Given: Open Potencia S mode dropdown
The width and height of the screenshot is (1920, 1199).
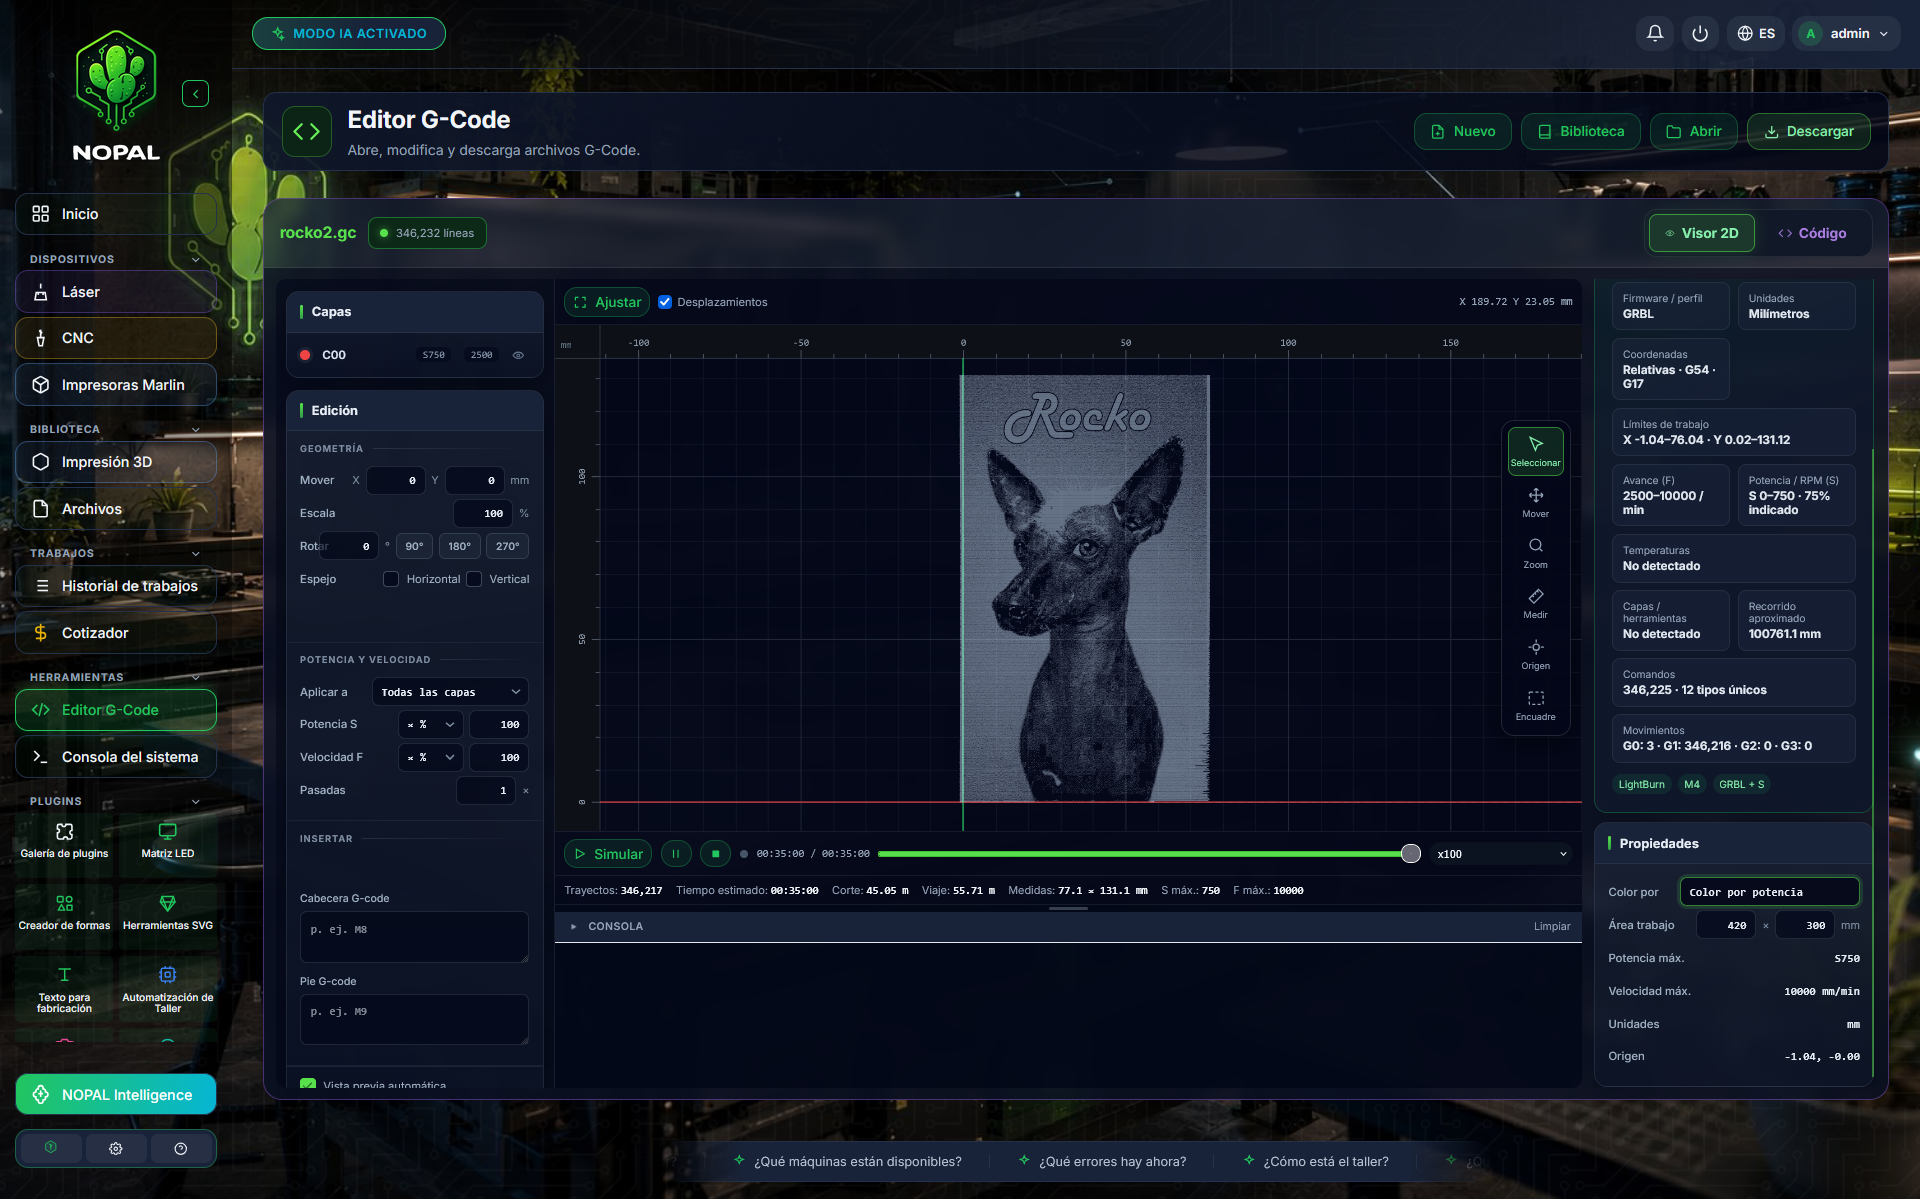Looking at the screenshot, I should coord(430,724).
